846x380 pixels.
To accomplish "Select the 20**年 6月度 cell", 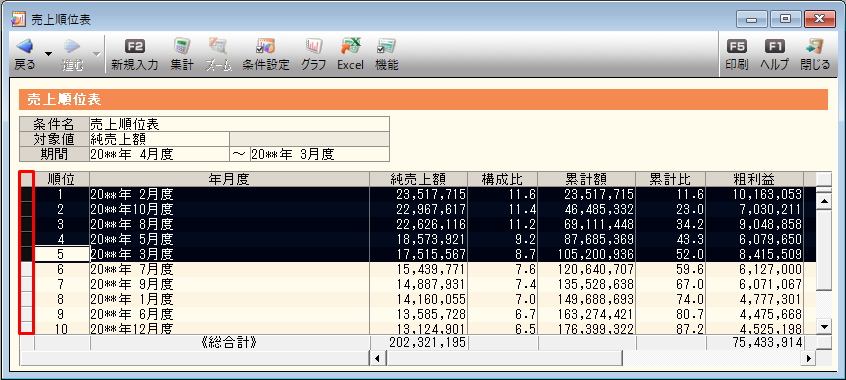I will point(229,313).
